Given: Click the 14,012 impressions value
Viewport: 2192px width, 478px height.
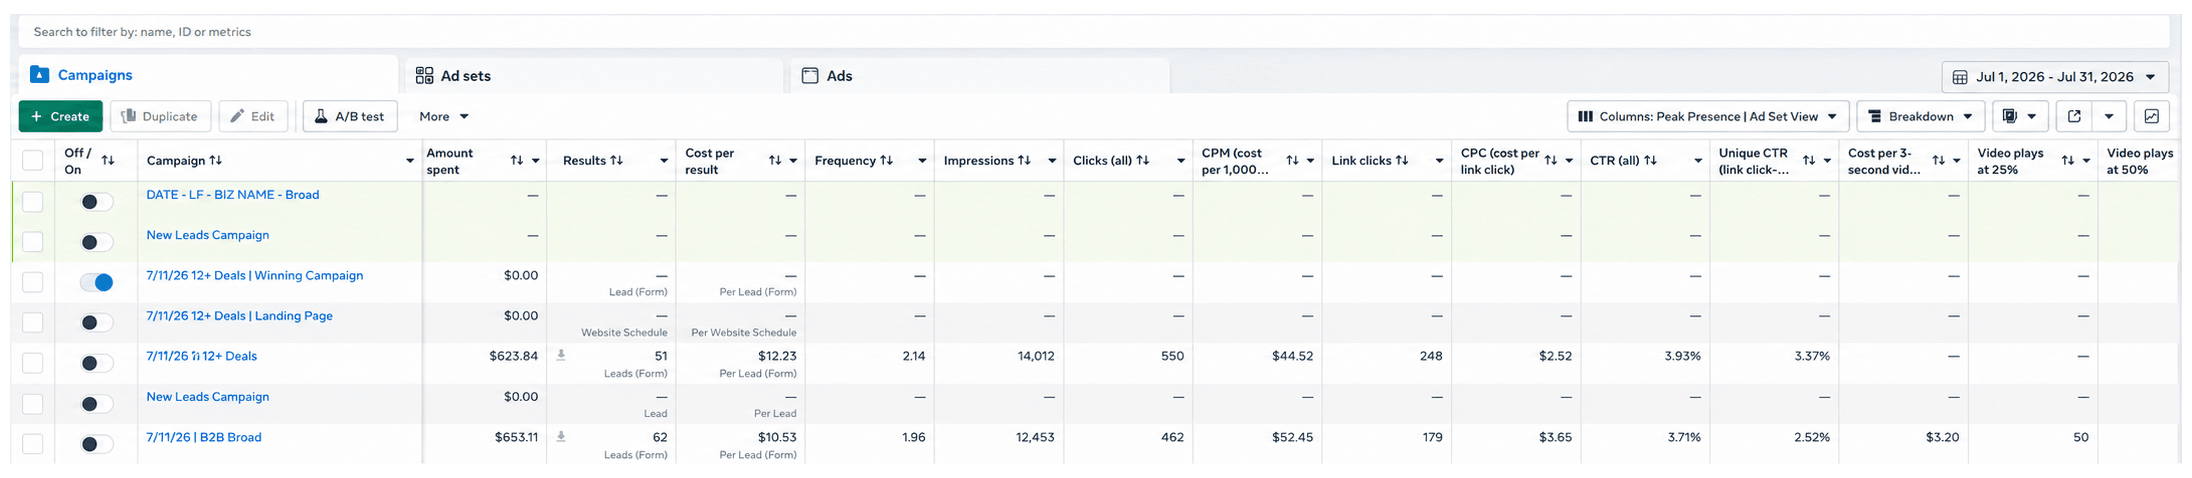Looking at the screenshot, I should [1035, 356].
